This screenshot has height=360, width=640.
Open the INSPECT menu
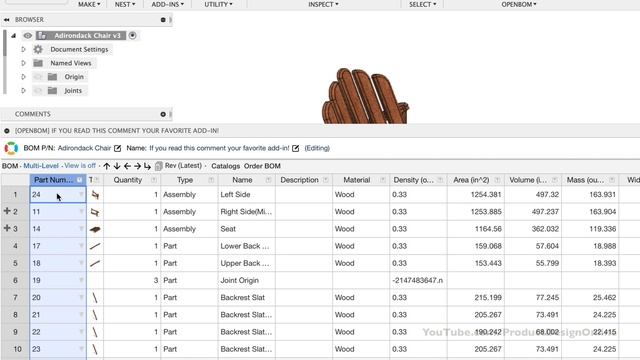tap(323, 4)
